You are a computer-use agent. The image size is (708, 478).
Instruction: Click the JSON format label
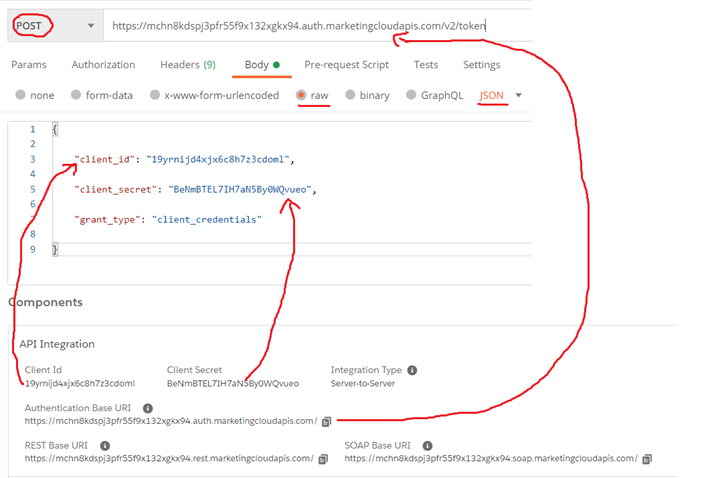[x=491, y=95]
